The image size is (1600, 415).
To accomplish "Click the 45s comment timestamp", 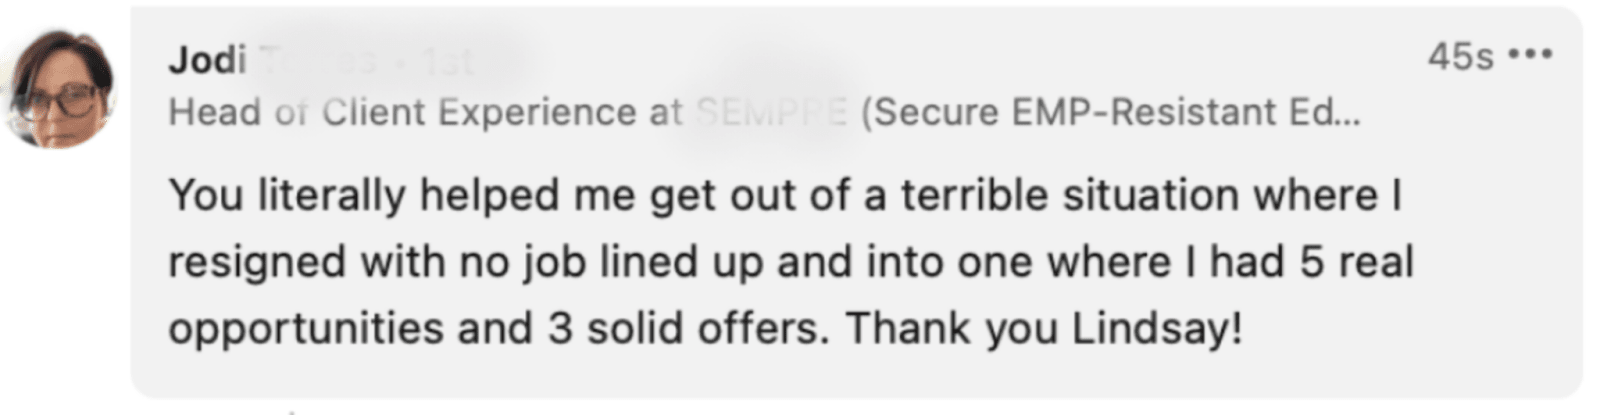I will [1459, 57].
